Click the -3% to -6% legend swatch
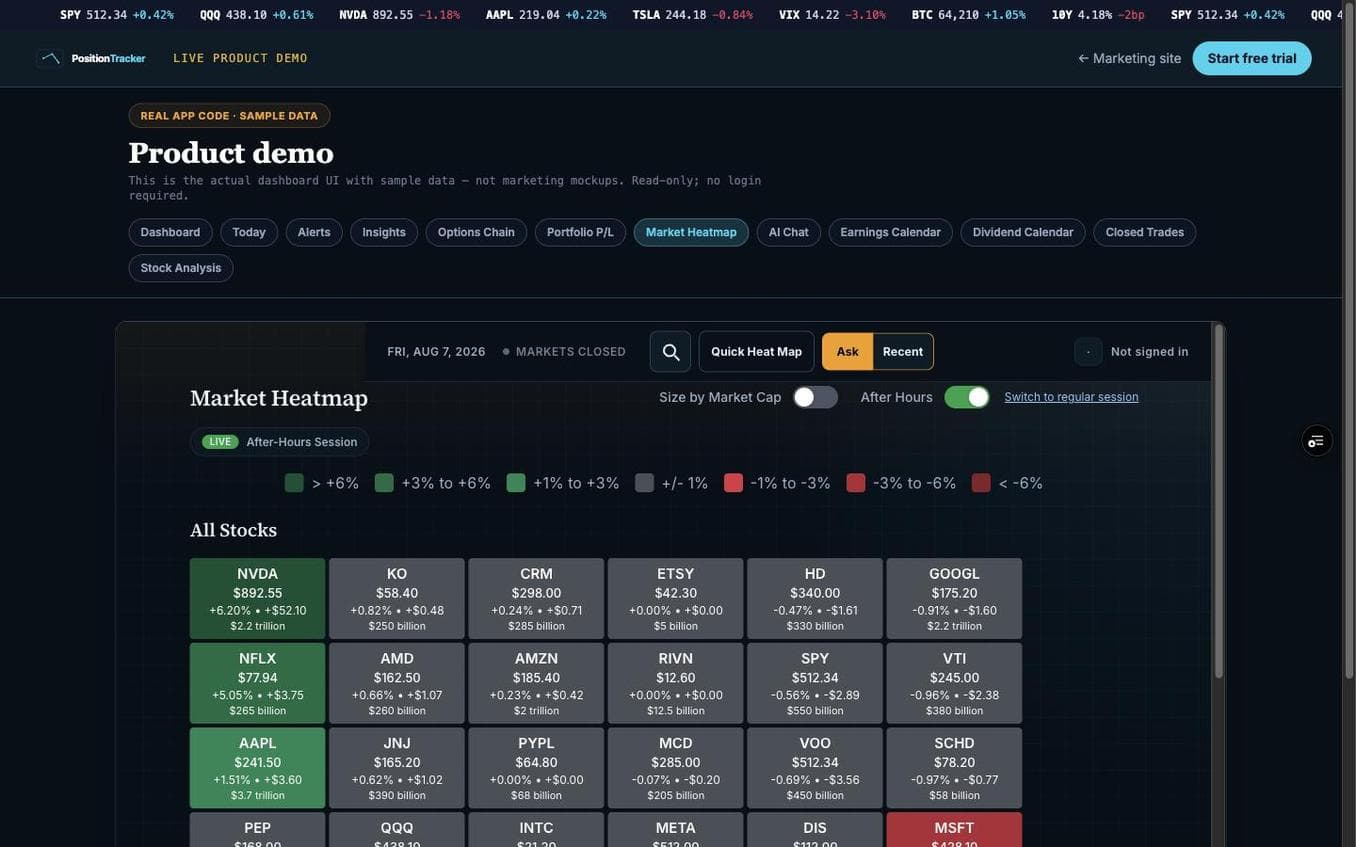Screen dimensions: 1356x847 856,483
